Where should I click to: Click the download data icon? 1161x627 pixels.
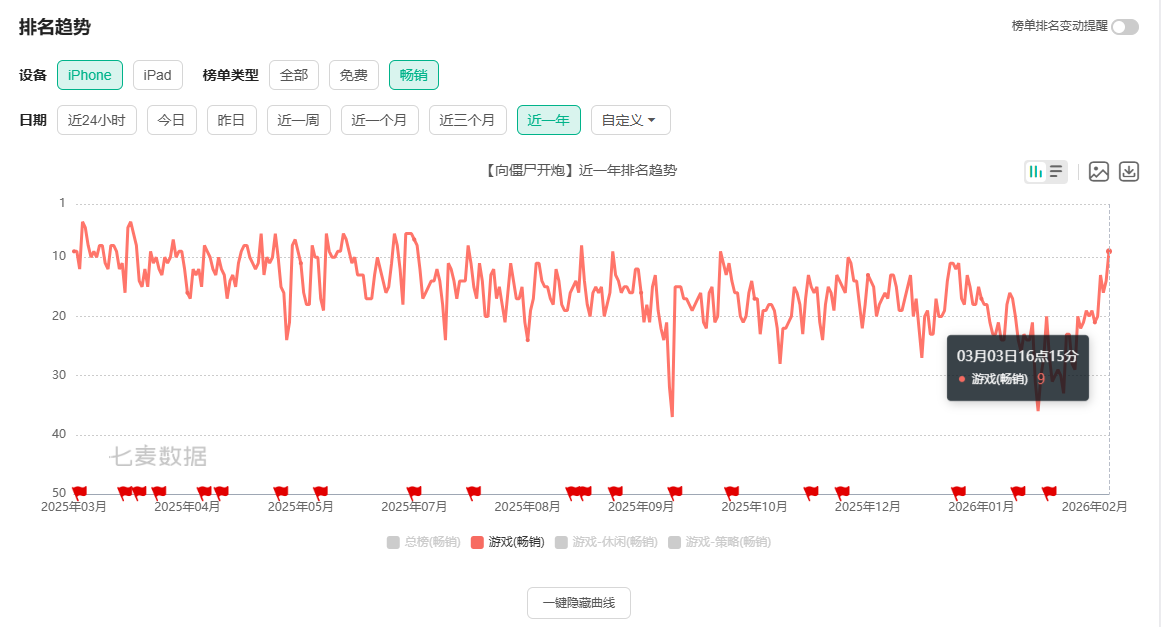click(1128, 172)
